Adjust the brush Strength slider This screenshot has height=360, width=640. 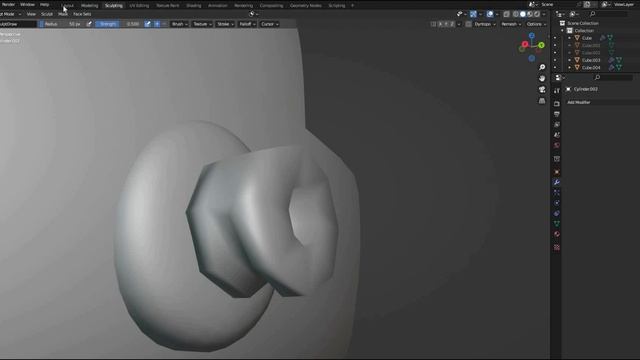[119, 24]
